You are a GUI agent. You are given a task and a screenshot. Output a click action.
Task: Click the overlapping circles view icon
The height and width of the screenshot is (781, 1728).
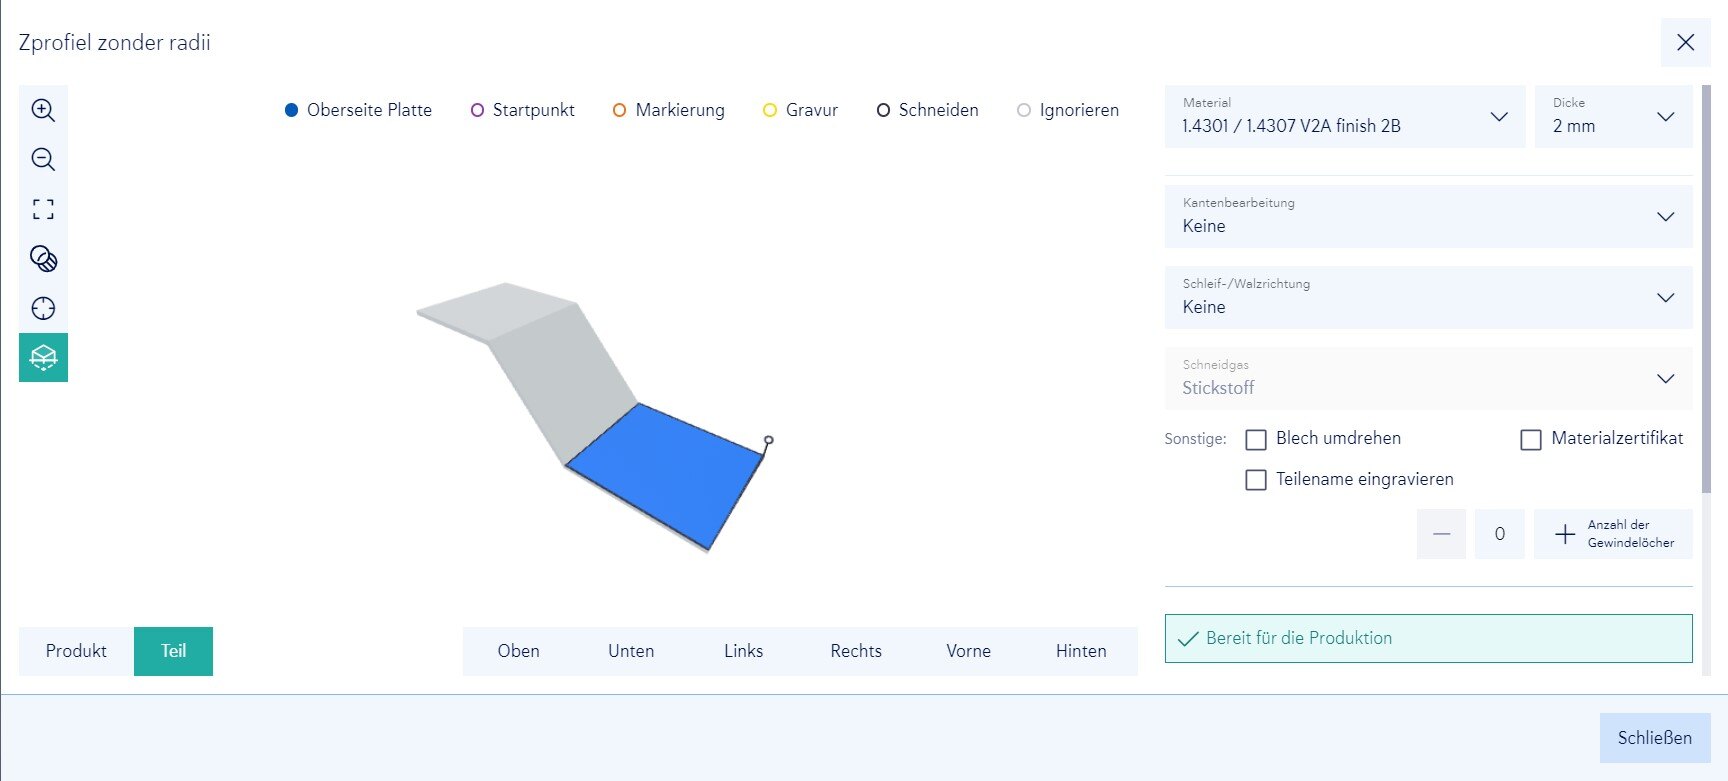coord(43,259)
